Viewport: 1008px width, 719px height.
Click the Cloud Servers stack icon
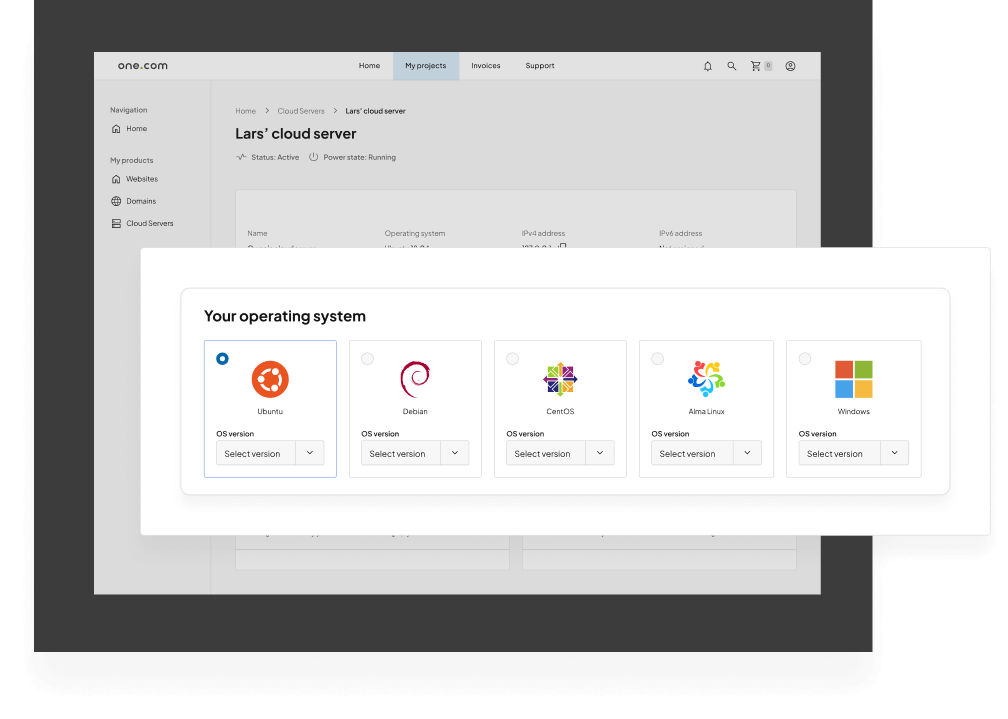coord(116,224)
